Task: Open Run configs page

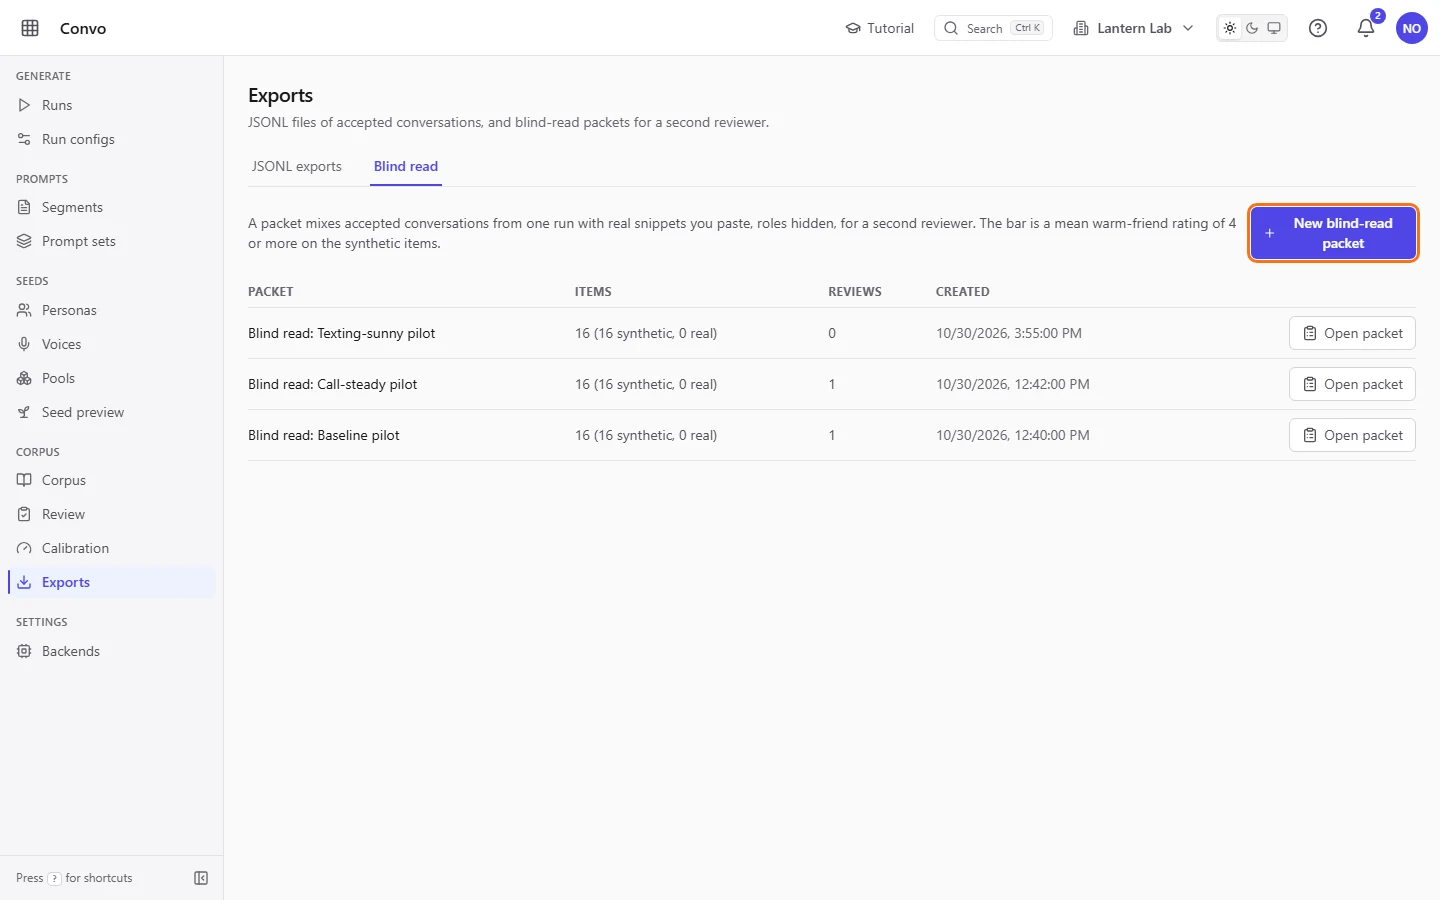Action: click(111, 139)
